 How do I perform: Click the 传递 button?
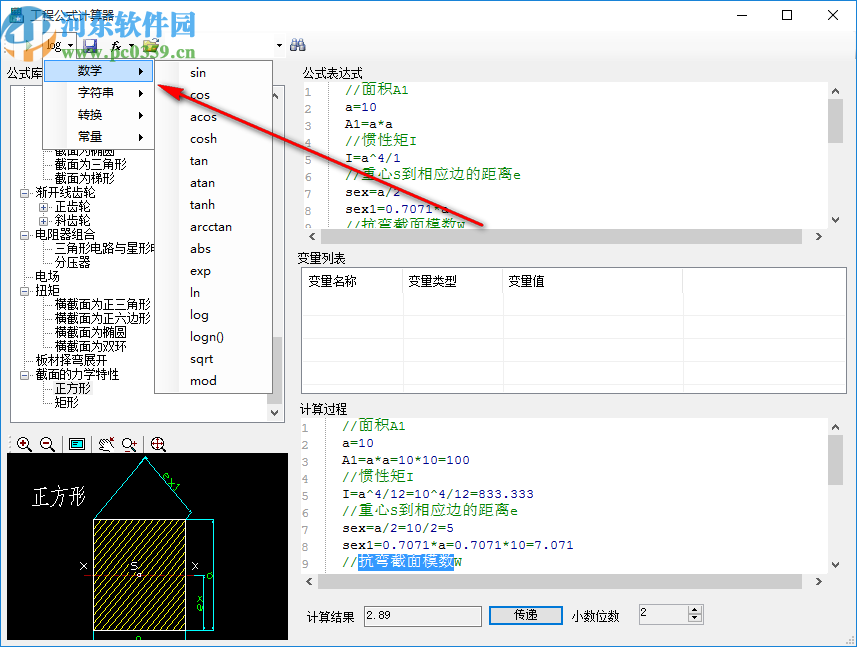pos(526,615)
